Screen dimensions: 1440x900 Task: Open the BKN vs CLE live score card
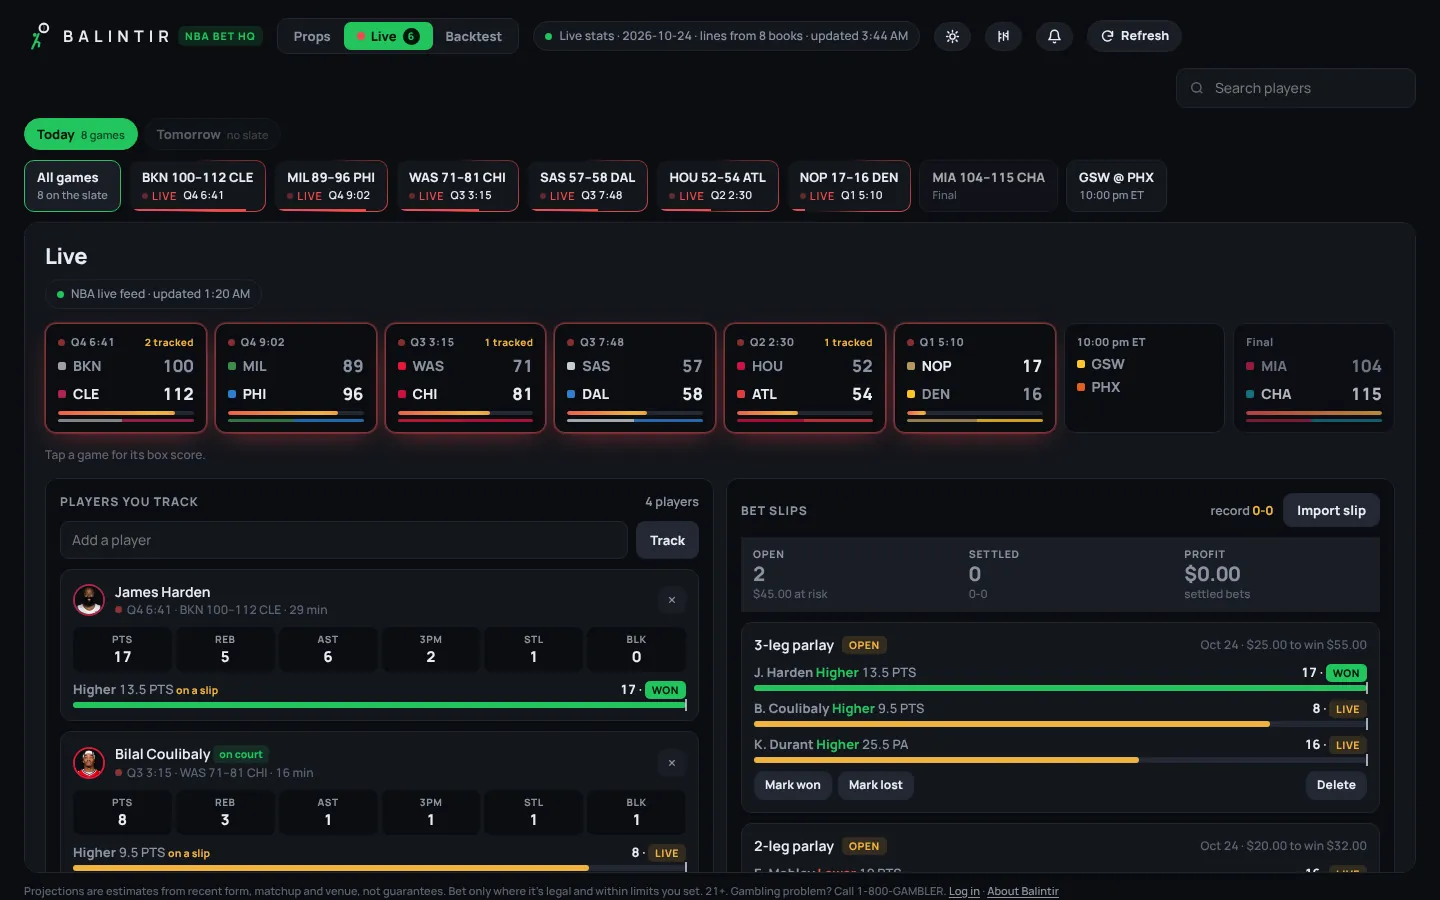[x=126, y=378]
